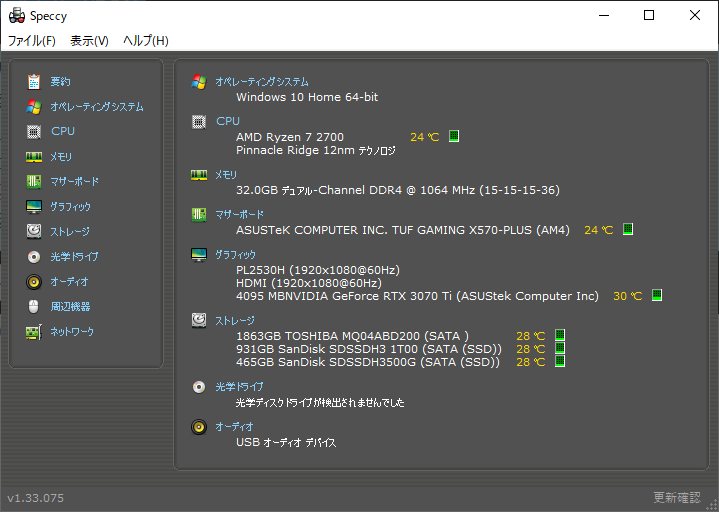
Task: Select 周辺機器 in the sidebar
Action: click(70, 307)
